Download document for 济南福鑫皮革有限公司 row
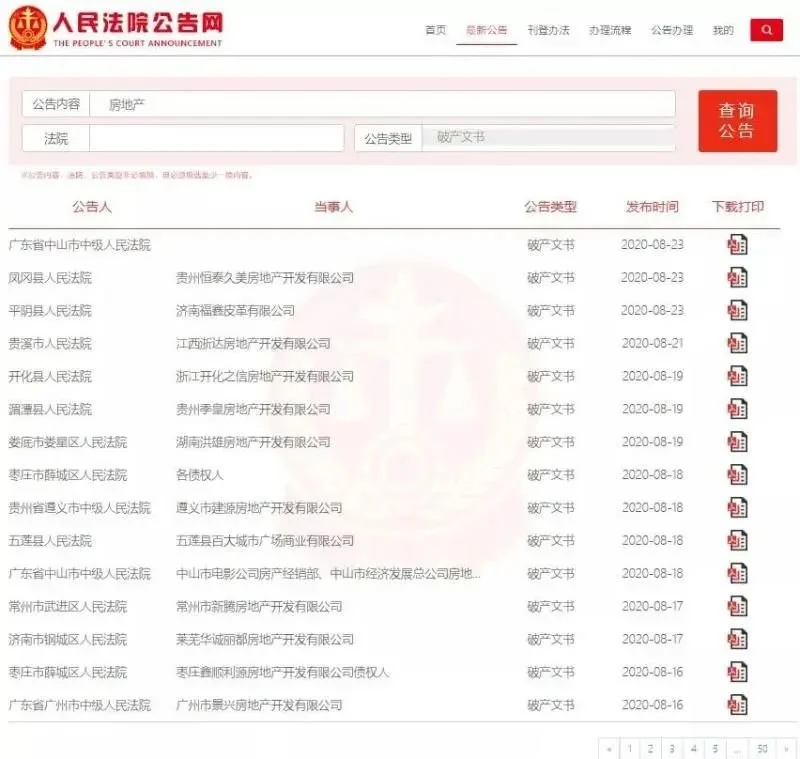Viewport: 800px width, 759px height. (x=737, y=311)
